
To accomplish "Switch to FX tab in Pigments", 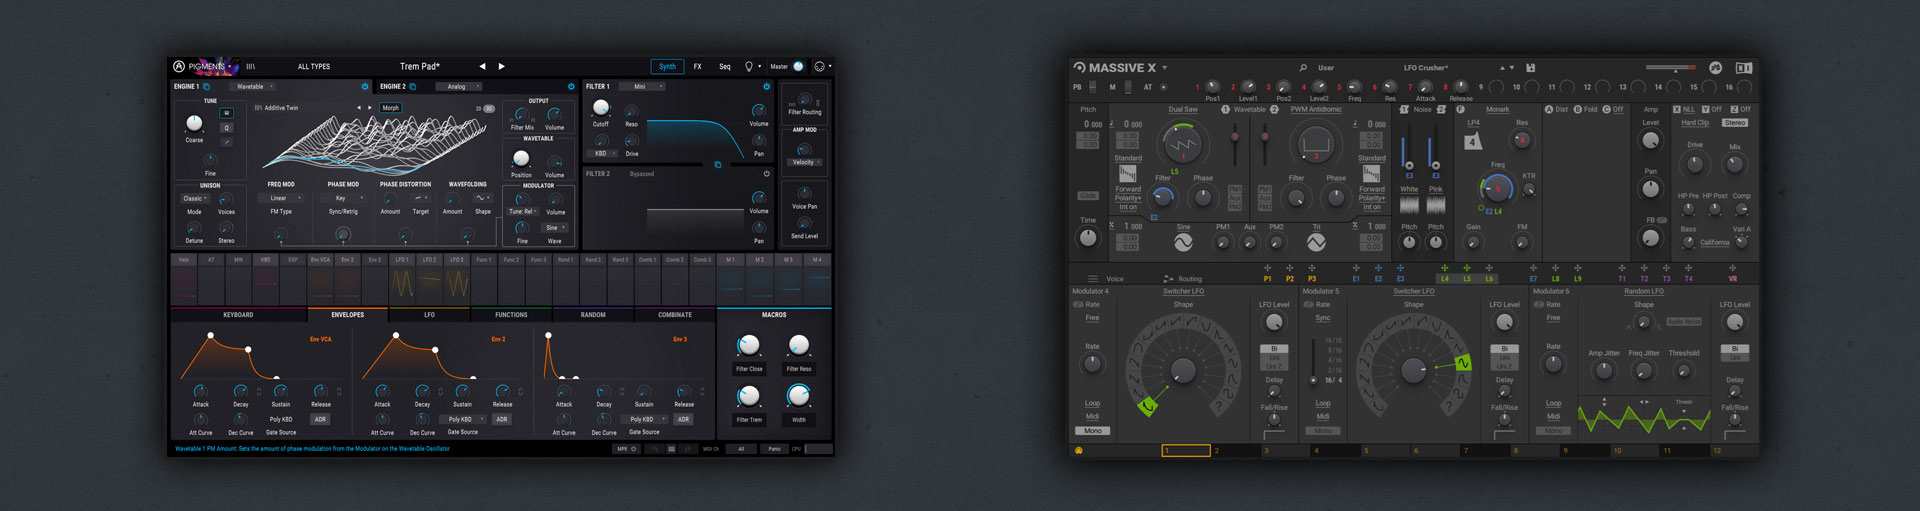I will tap(697, 66).
